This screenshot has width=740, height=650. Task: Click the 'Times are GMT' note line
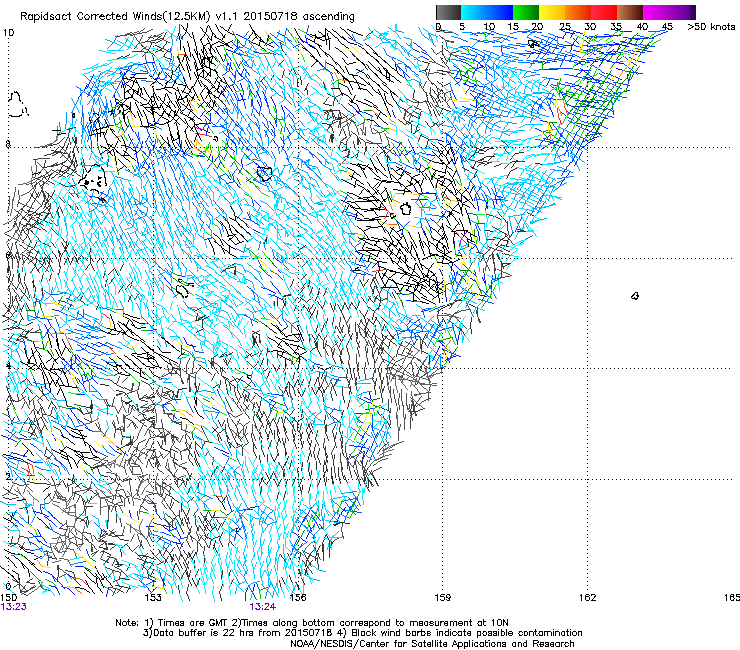click(x=312, y=623)
